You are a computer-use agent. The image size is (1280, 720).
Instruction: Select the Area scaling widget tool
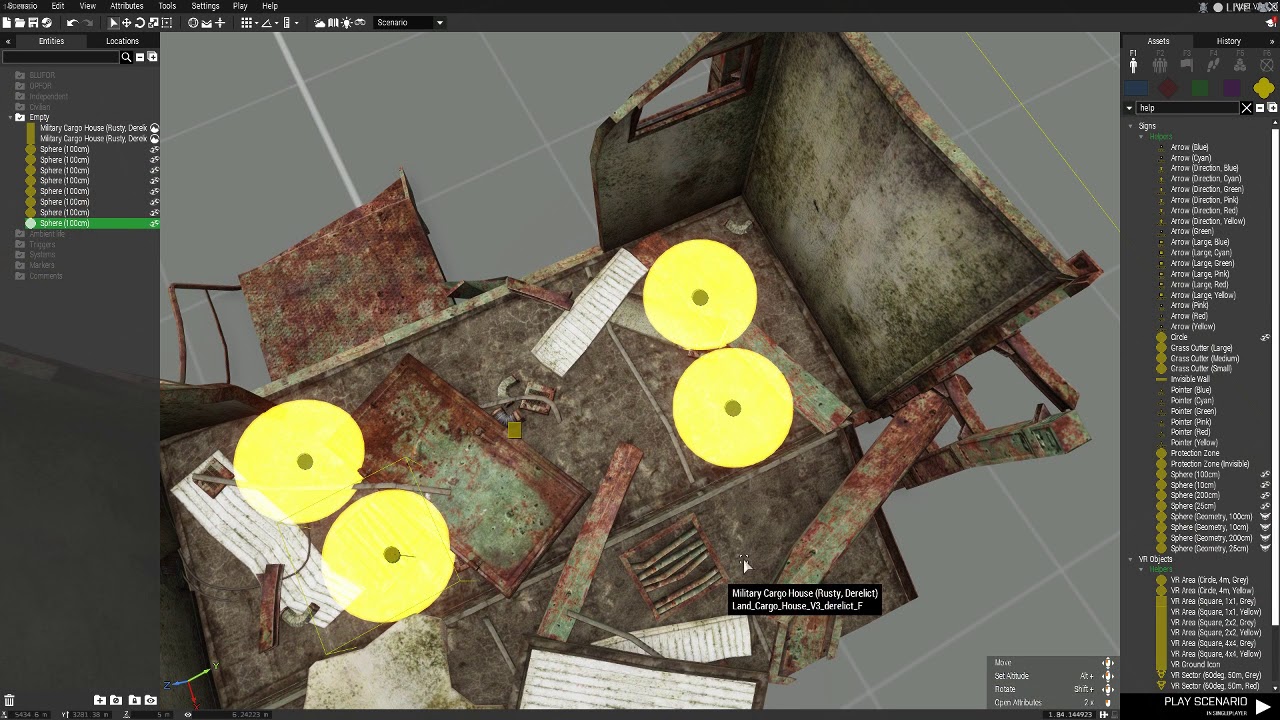pos(166,22)
